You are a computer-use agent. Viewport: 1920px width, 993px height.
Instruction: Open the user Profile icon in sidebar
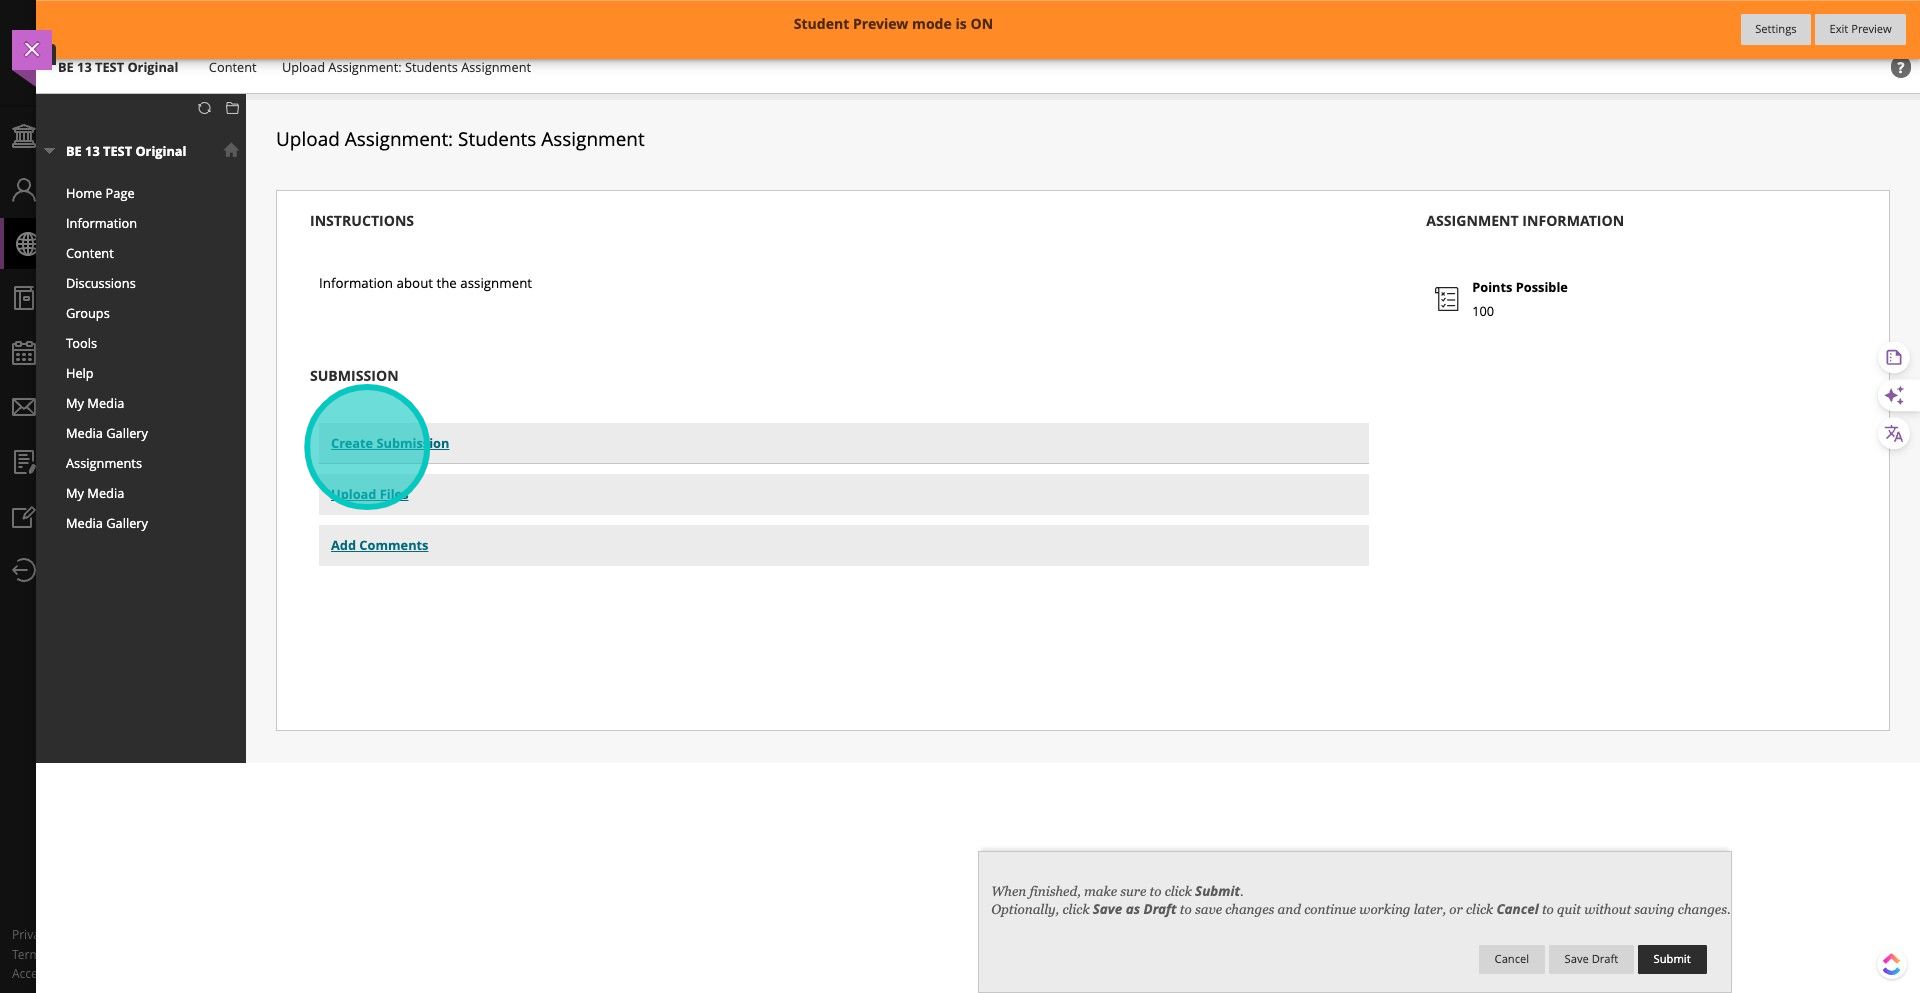[x=23, y=190]
